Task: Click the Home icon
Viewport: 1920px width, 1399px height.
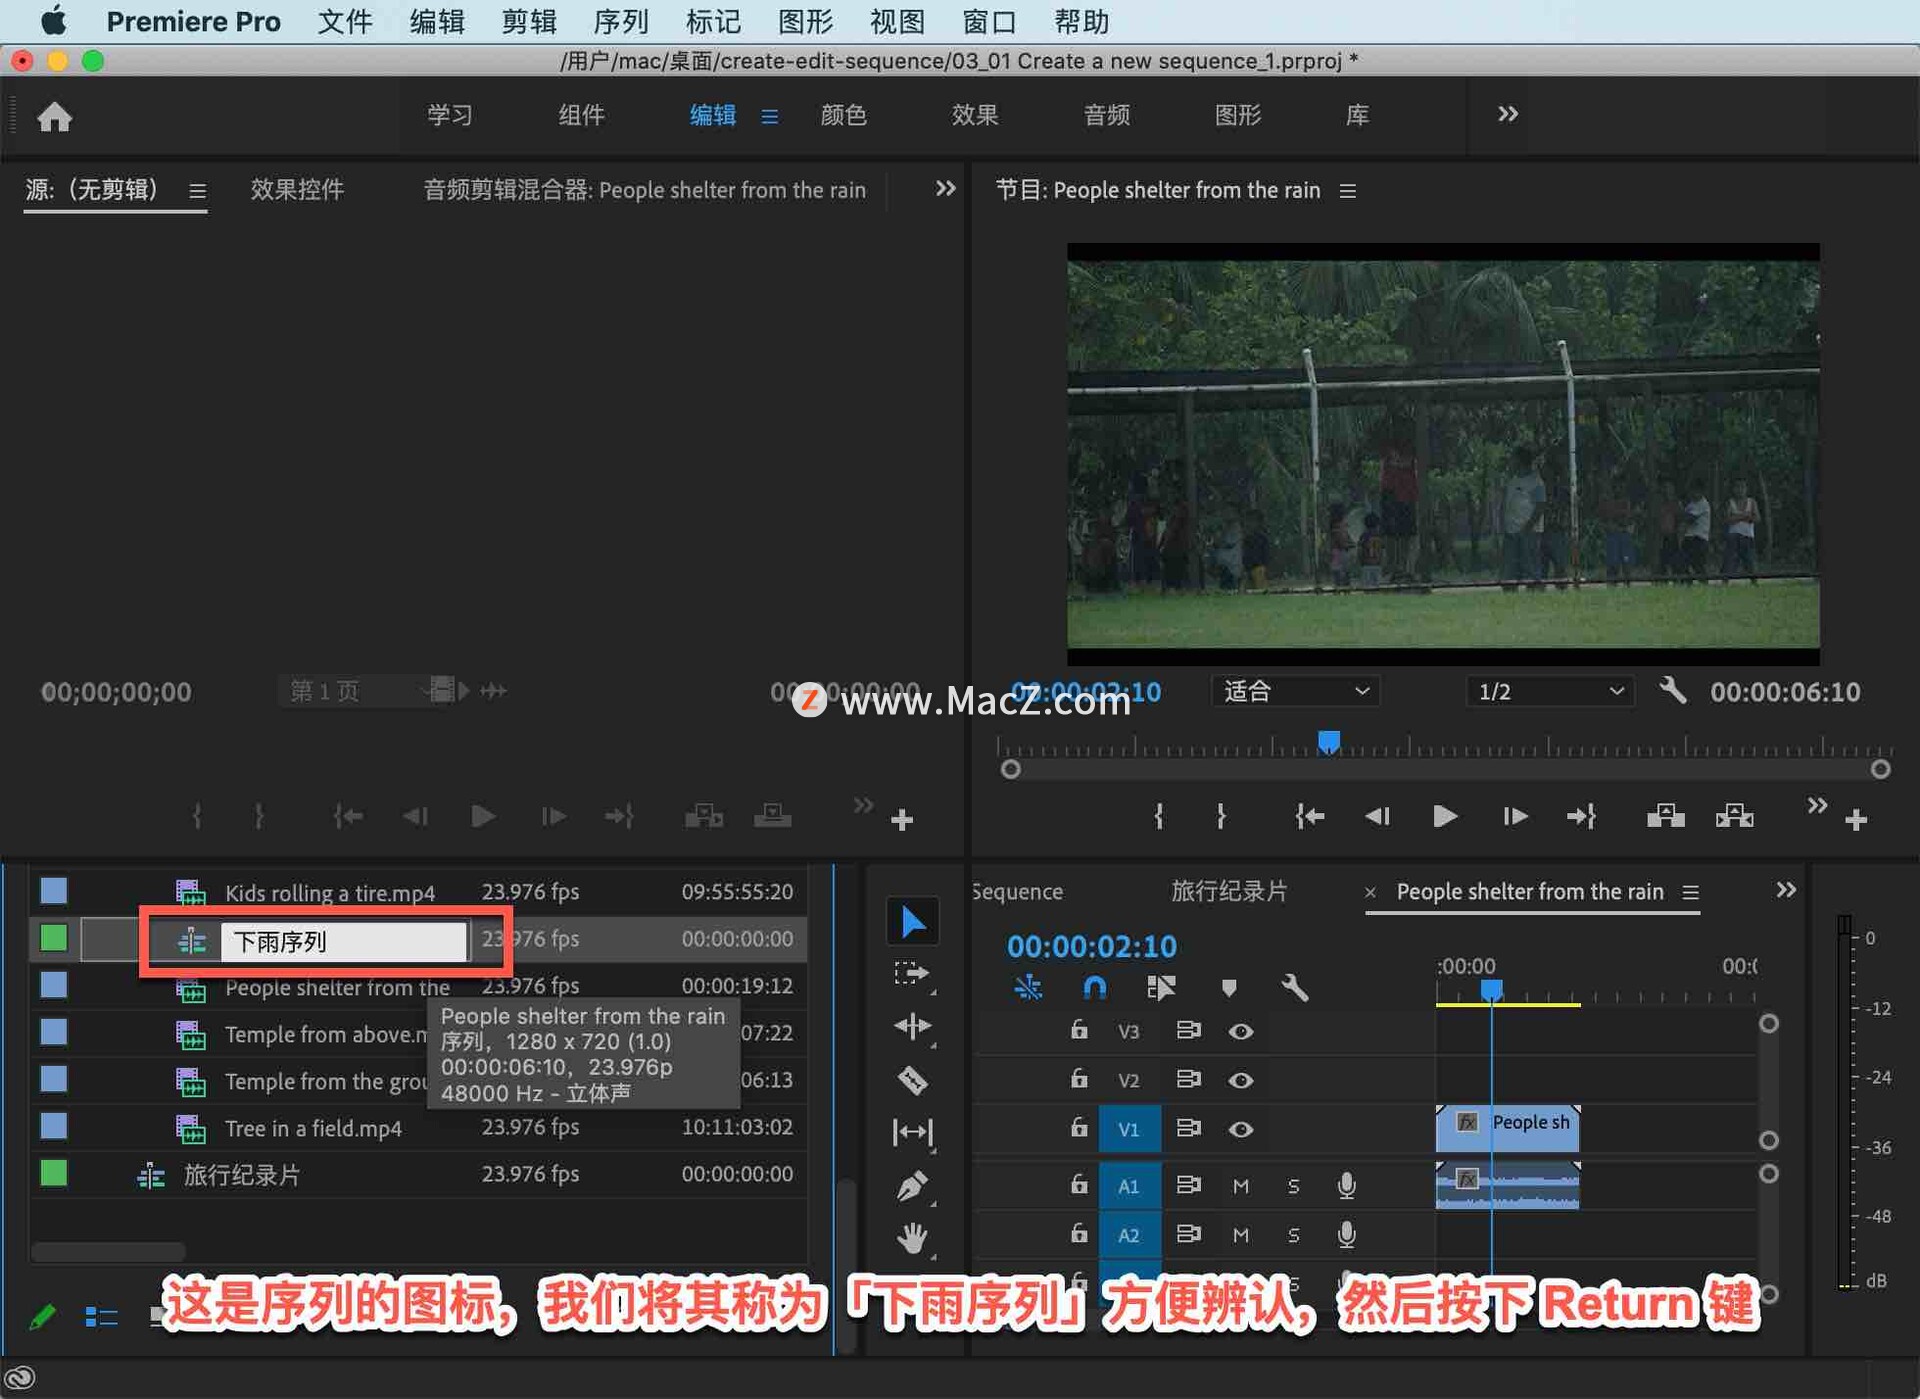Action: coord(55,117)
